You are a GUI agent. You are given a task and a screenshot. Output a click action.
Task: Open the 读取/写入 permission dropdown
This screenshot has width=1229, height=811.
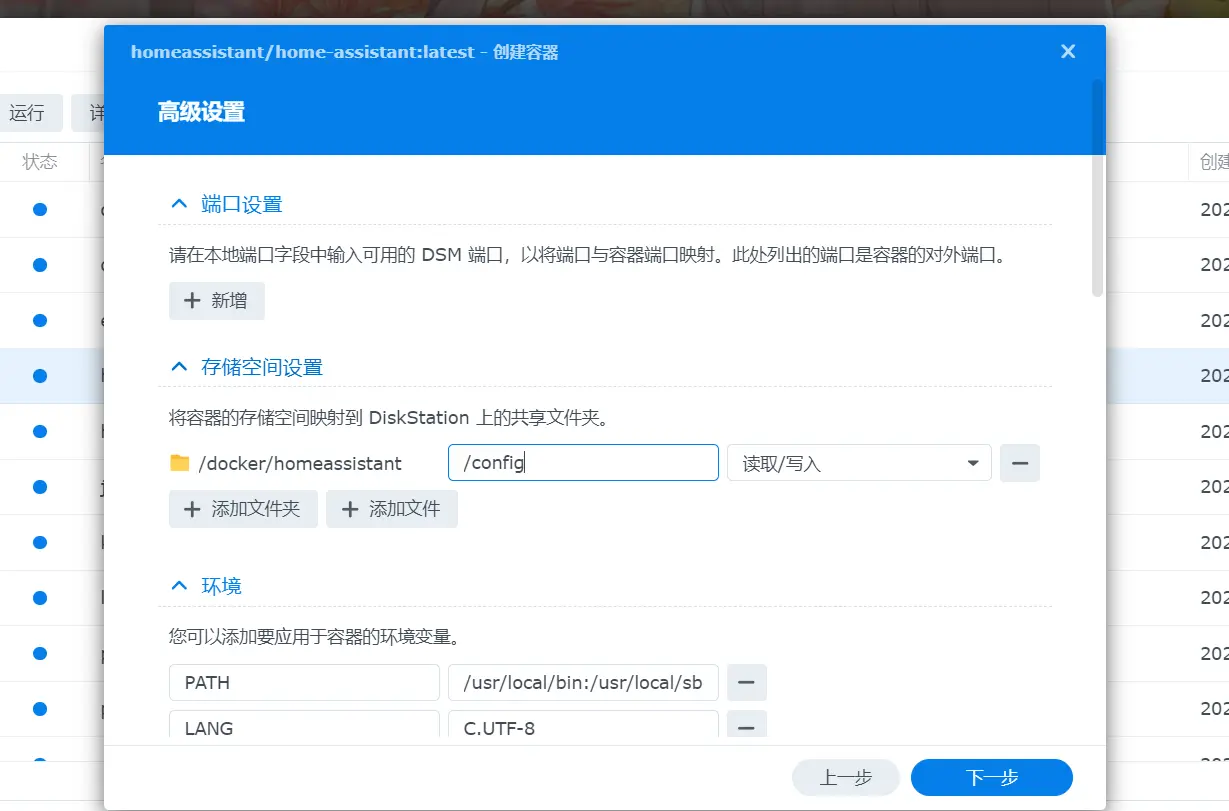pos(859,463)
